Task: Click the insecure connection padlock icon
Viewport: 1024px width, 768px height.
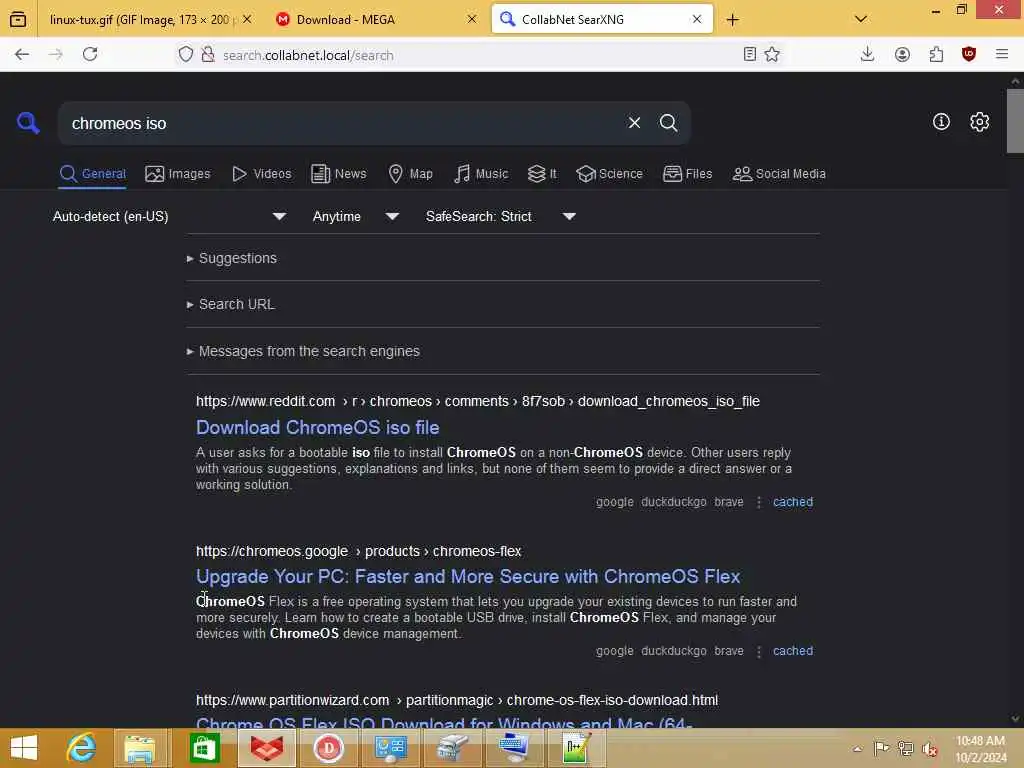Action: (208, 55)
